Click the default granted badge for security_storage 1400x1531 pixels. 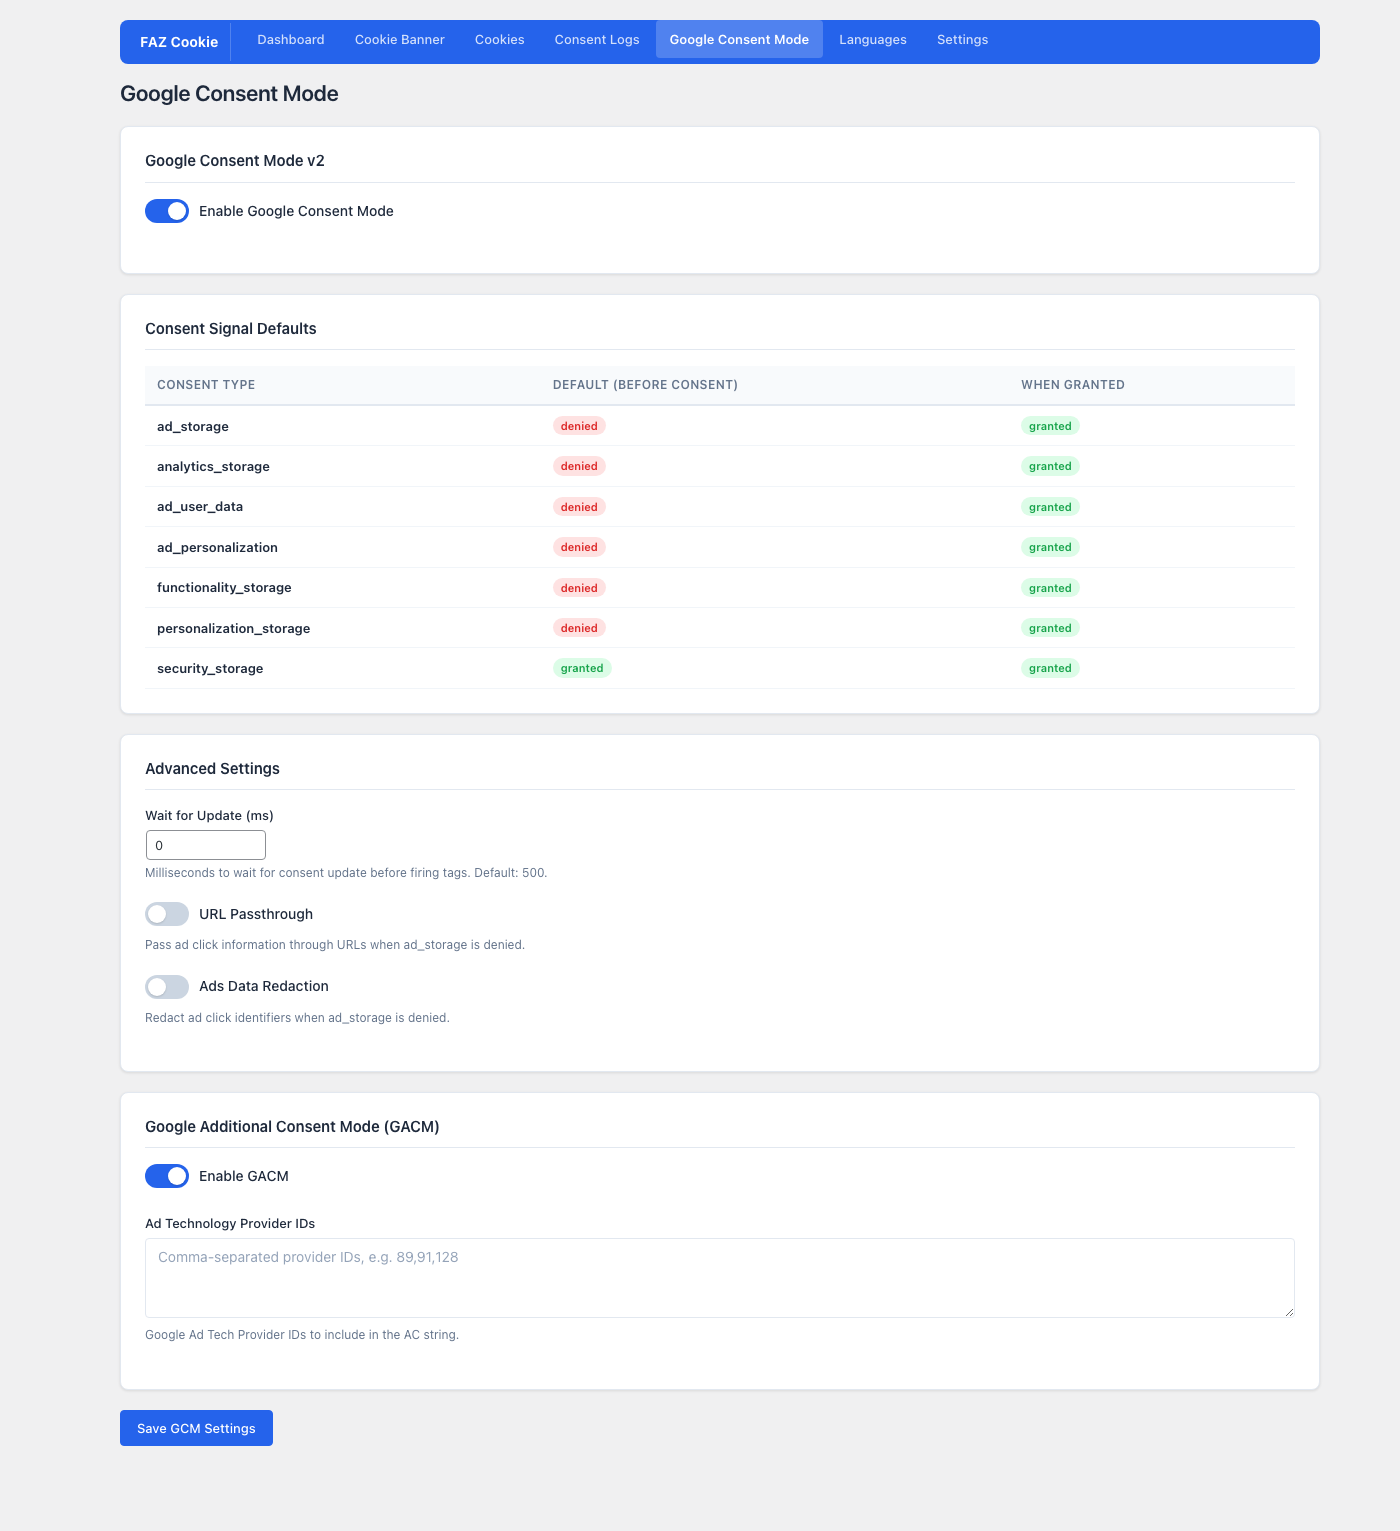point(582,668)
